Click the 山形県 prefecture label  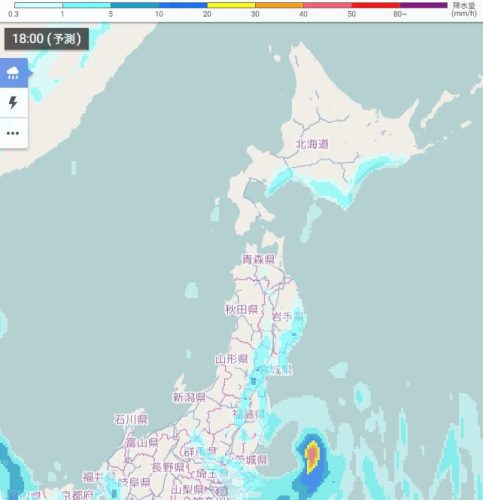point(232,359)
